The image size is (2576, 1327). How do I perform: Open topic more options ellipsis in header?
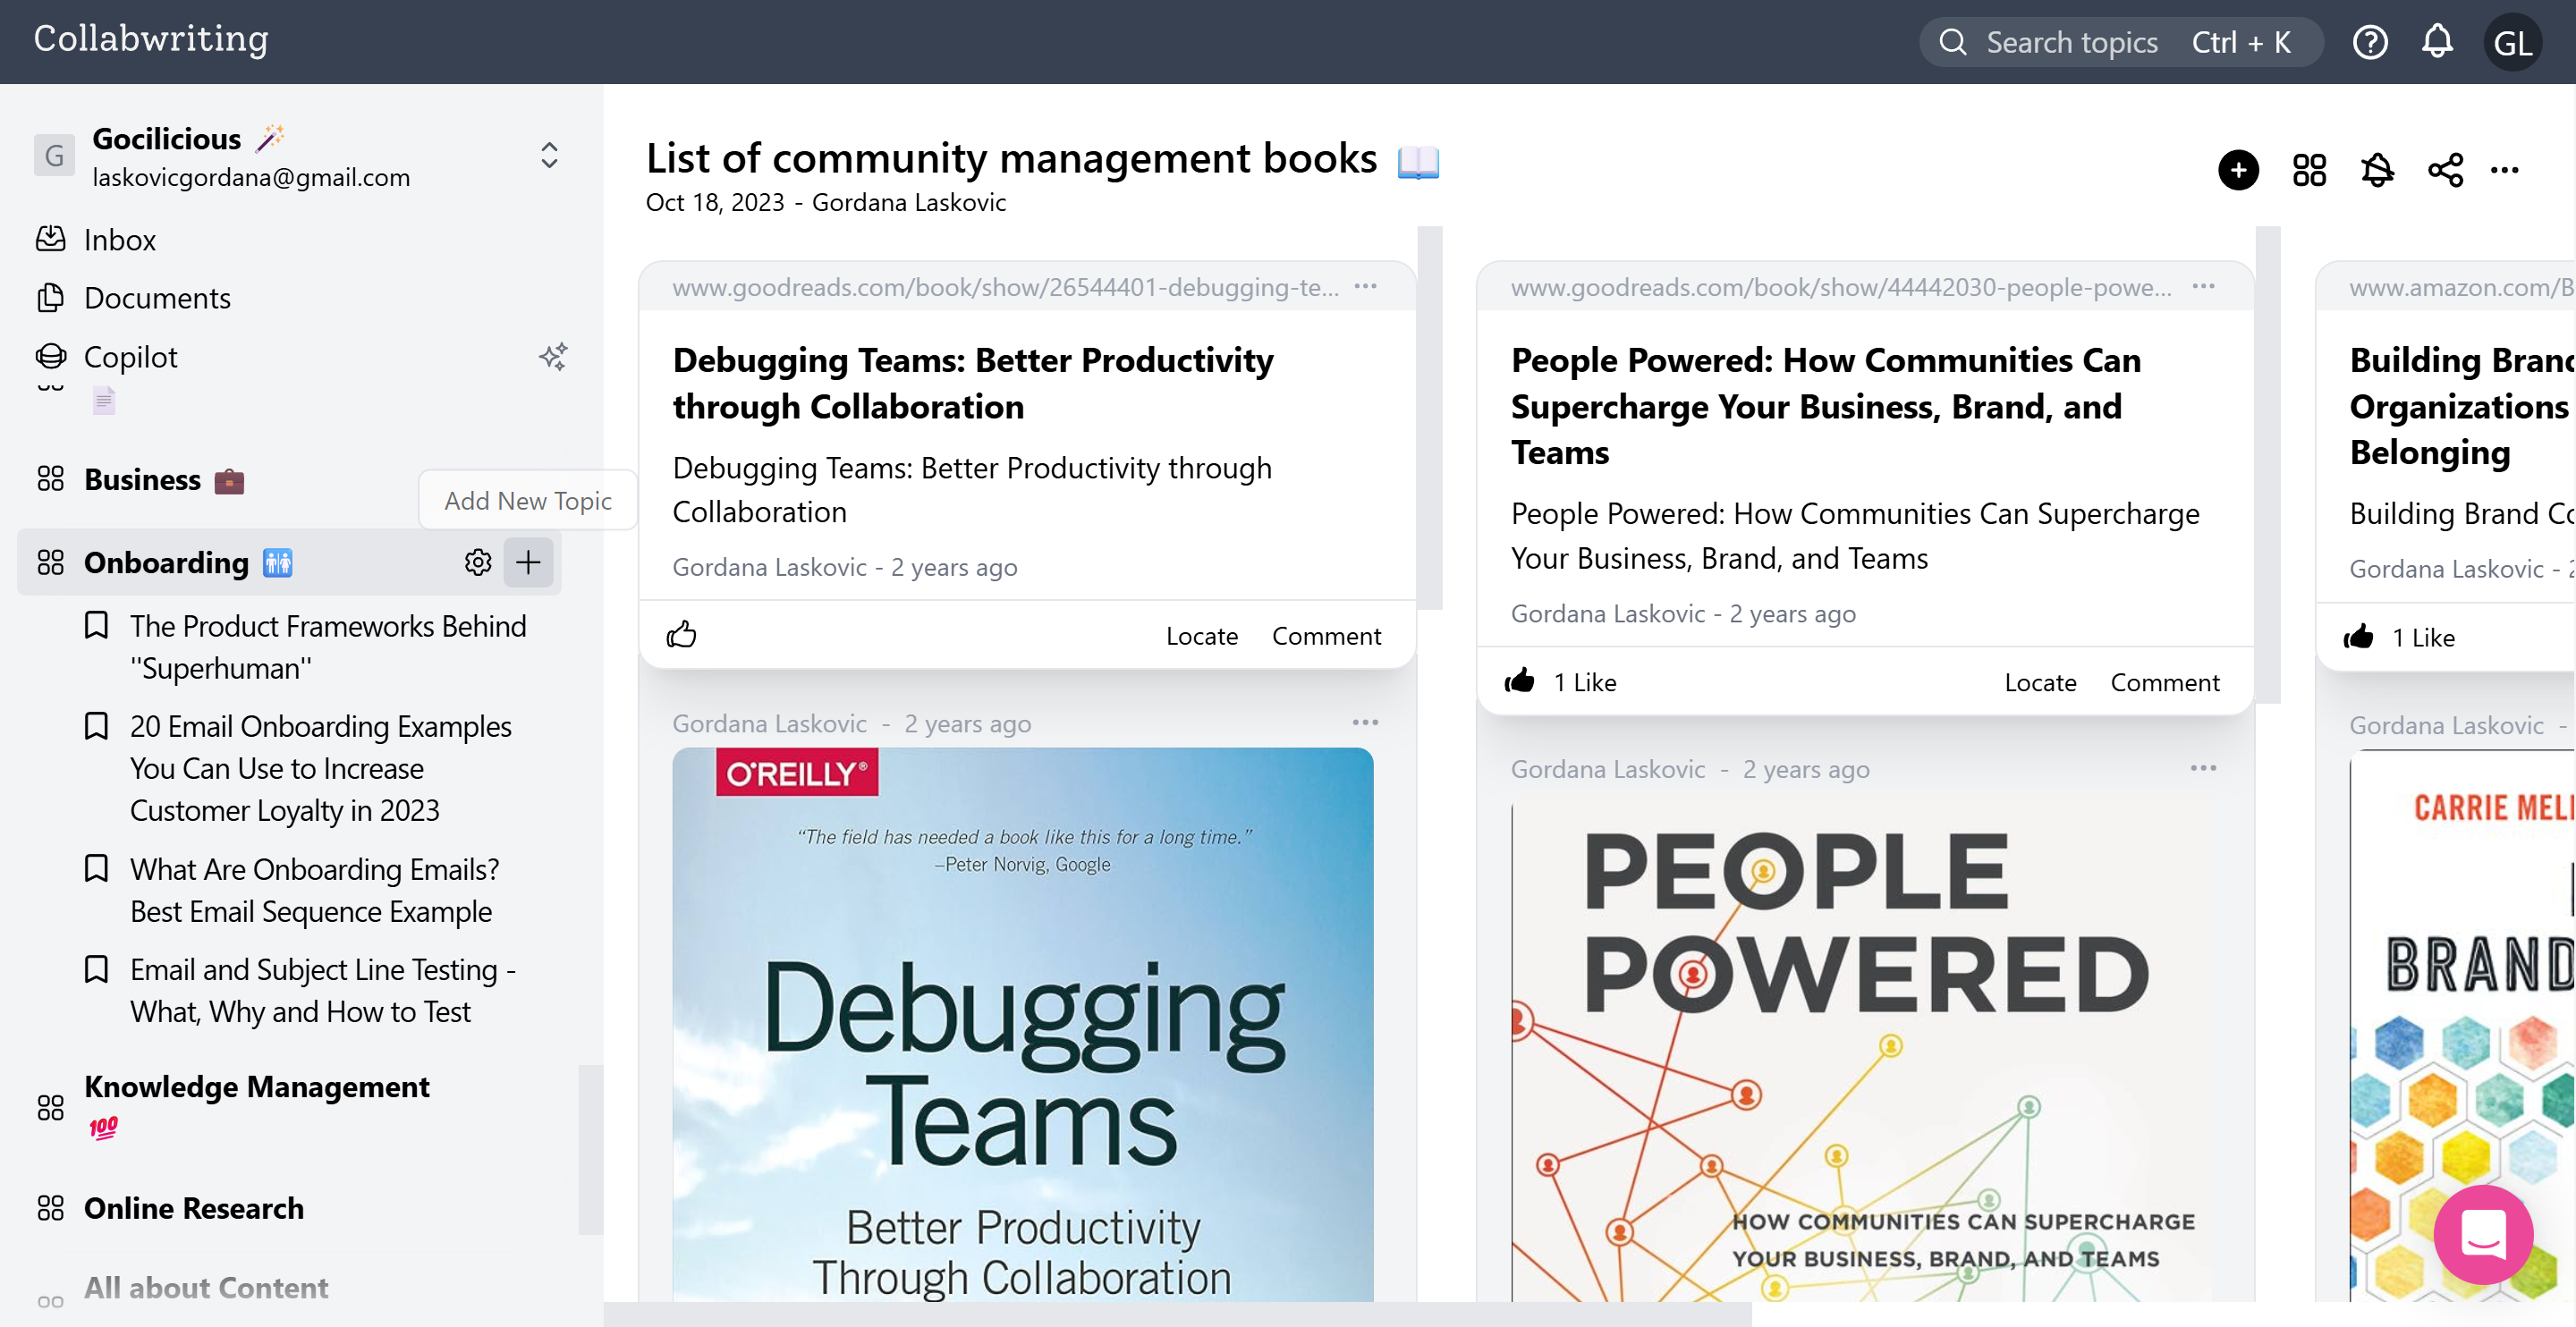2505,170
